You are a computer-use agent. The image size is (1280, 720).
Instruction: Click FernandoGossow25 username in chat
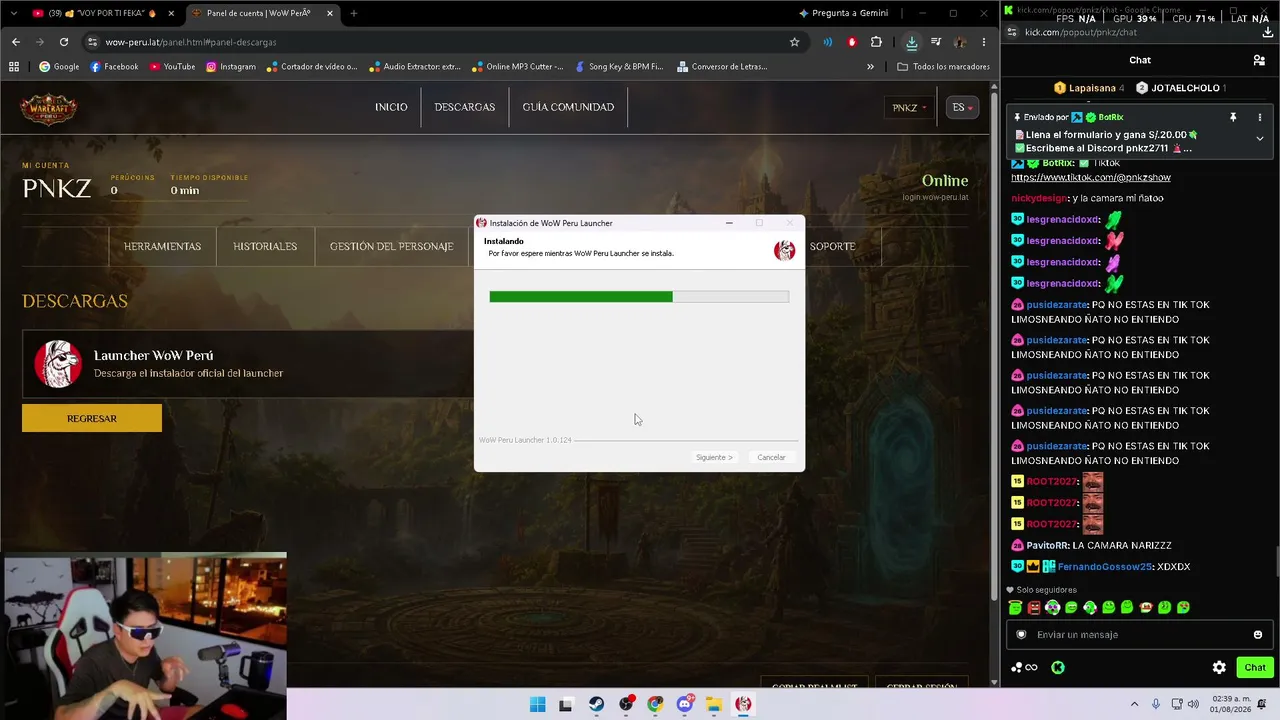tap(1104, 566)
